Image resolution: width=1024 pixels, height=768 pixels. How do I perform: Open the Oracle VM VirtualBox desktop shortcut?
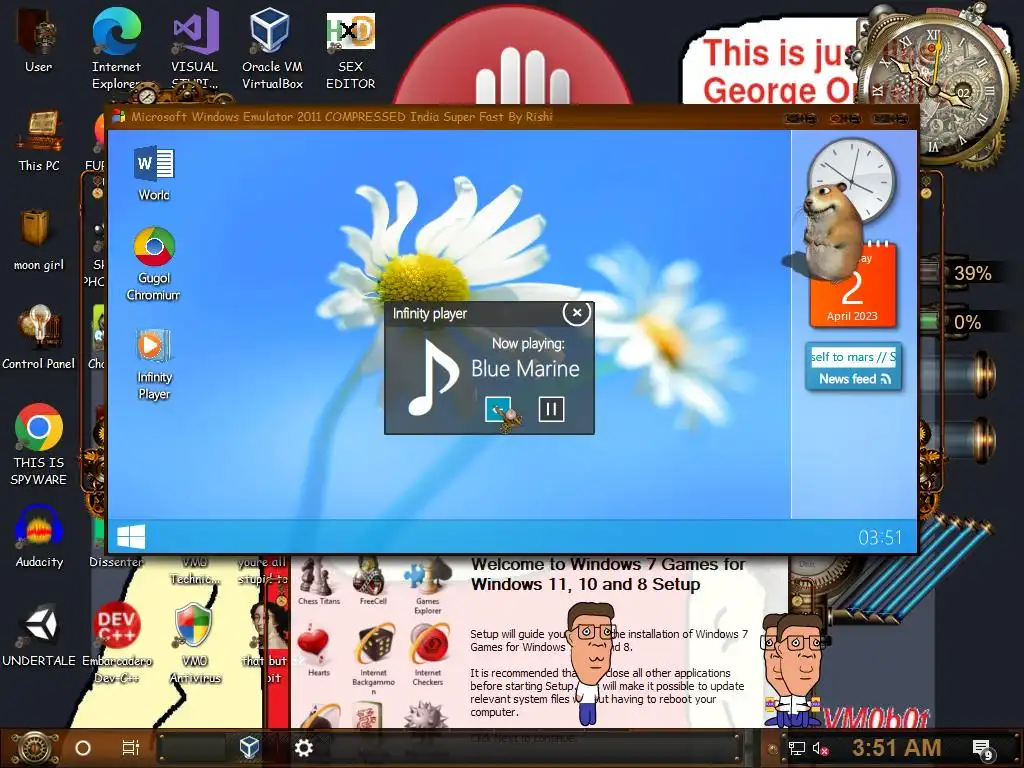point(272,49)
